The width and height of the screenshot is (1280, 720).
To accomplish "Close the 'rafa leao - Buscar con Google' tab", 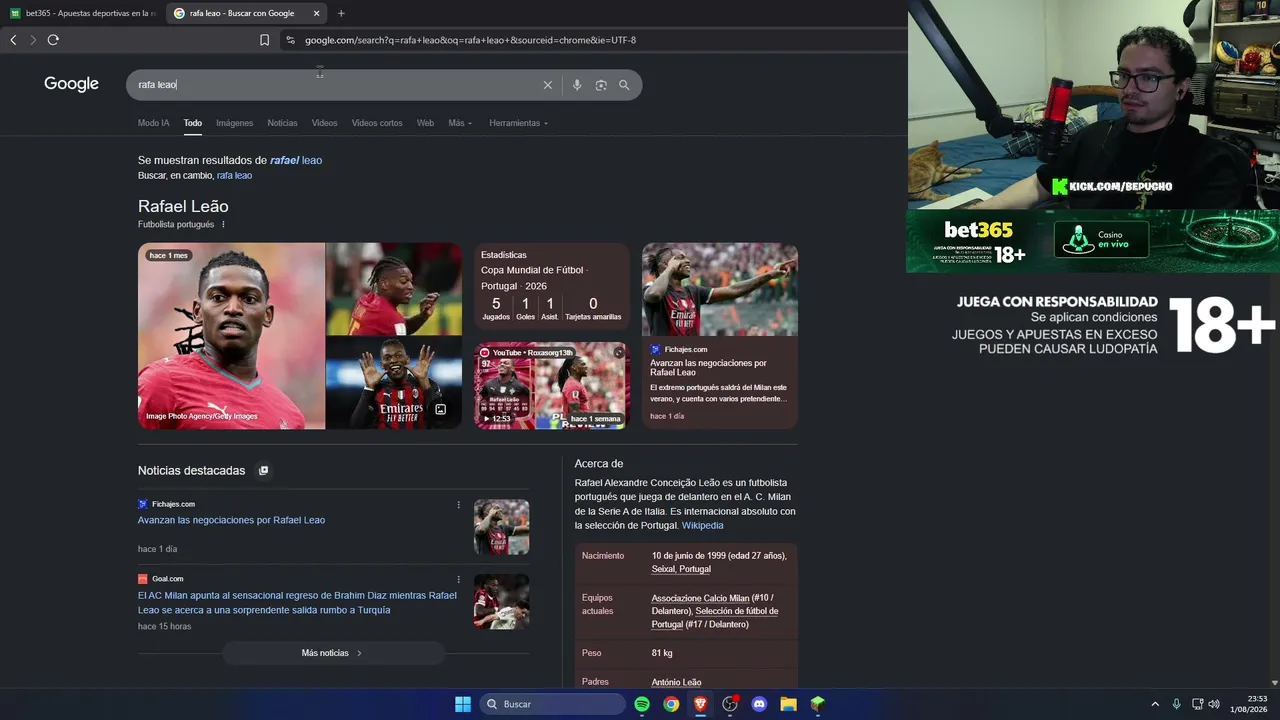I will click(316, 13).
